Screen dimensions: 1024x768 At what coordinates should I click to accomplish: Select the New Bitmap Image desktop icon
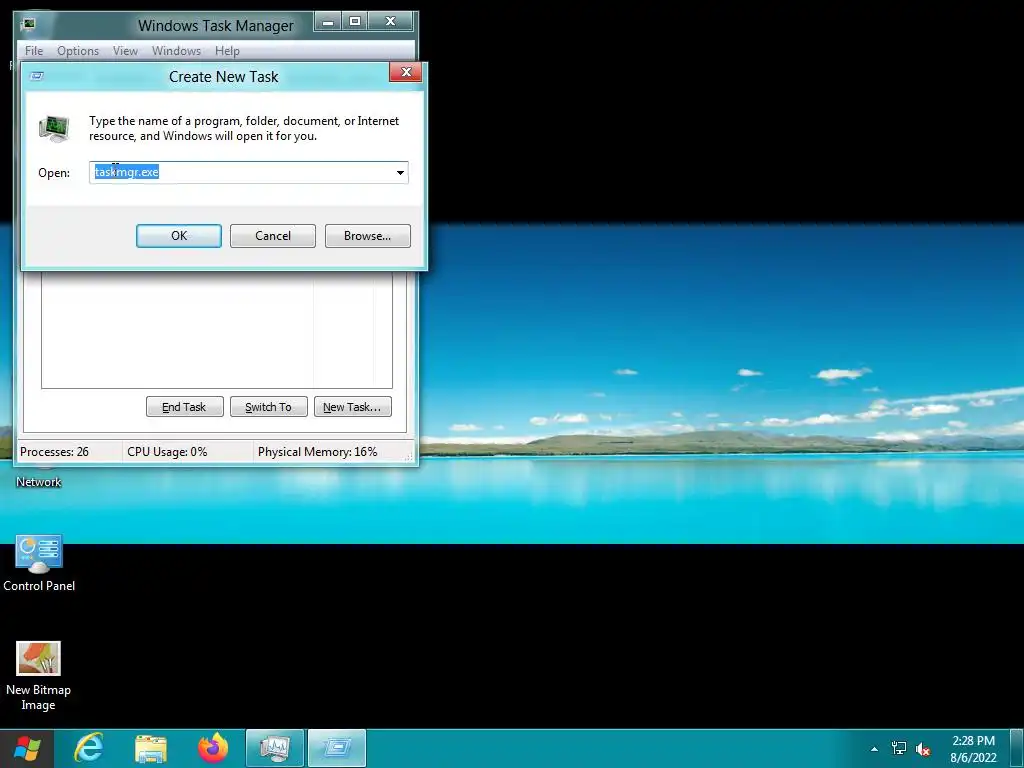pos(39,676)
